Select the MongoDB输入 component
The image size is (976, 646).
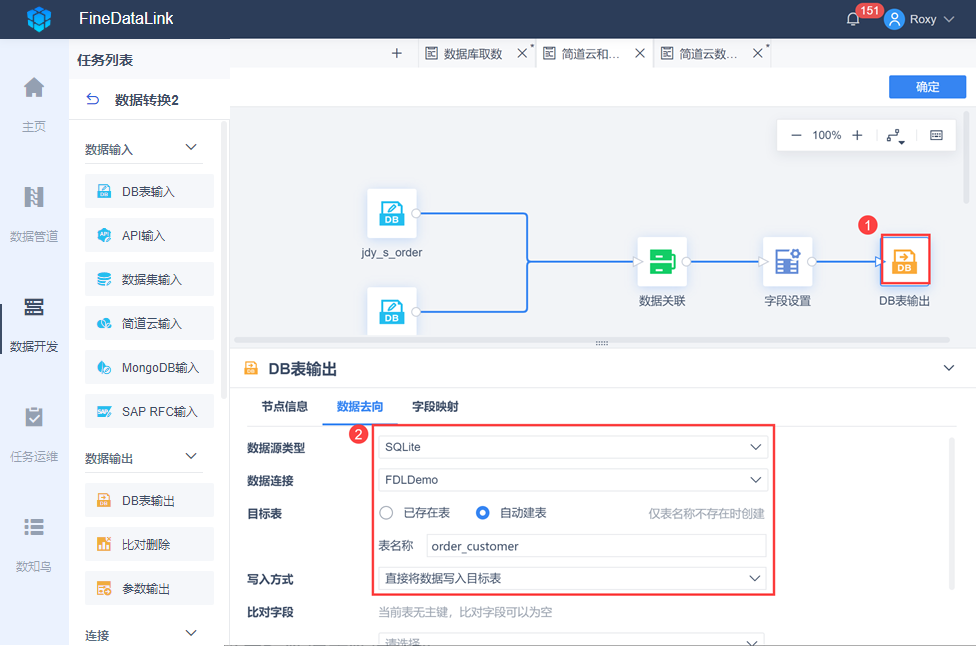[149, 367]
